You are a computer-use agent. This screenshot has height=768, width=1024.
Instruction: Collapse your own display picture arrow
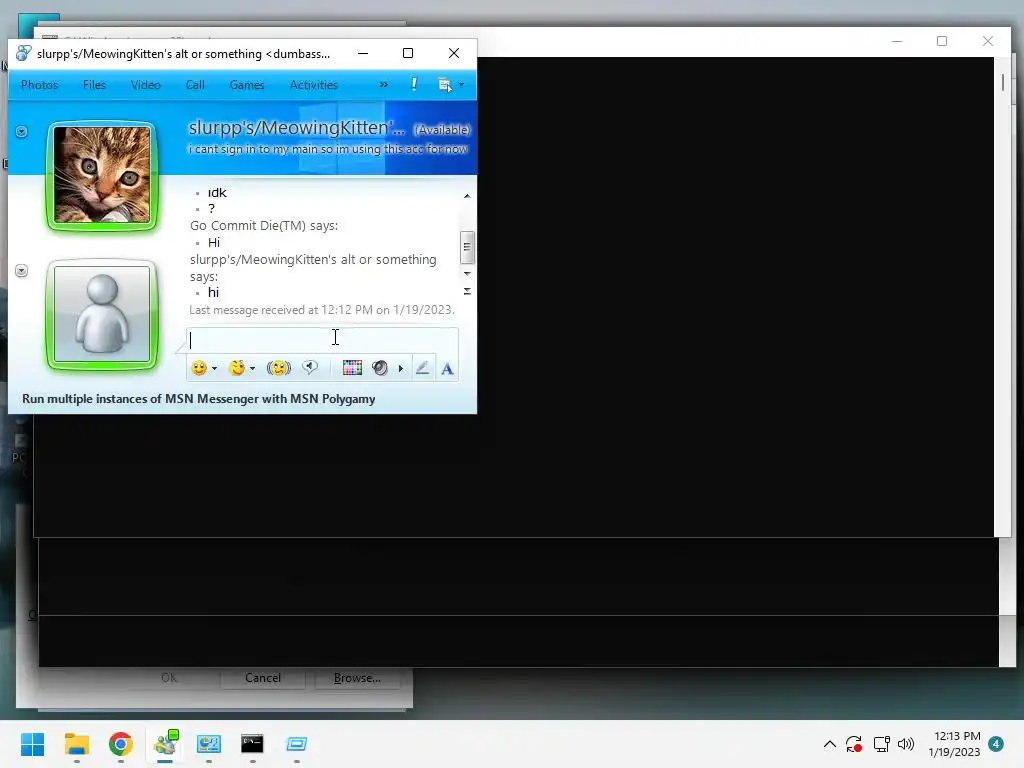point(22,271)
